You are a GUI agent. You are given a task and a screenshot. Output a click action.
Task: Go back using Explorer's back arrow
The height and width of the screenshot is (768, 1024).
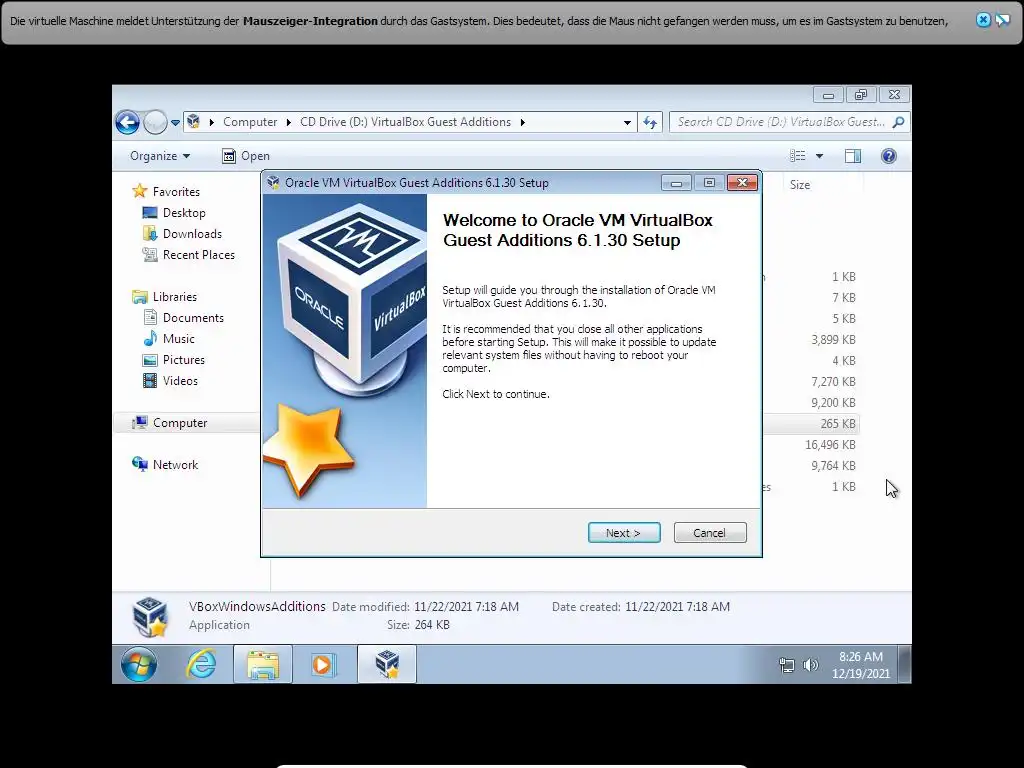[127, 122]
